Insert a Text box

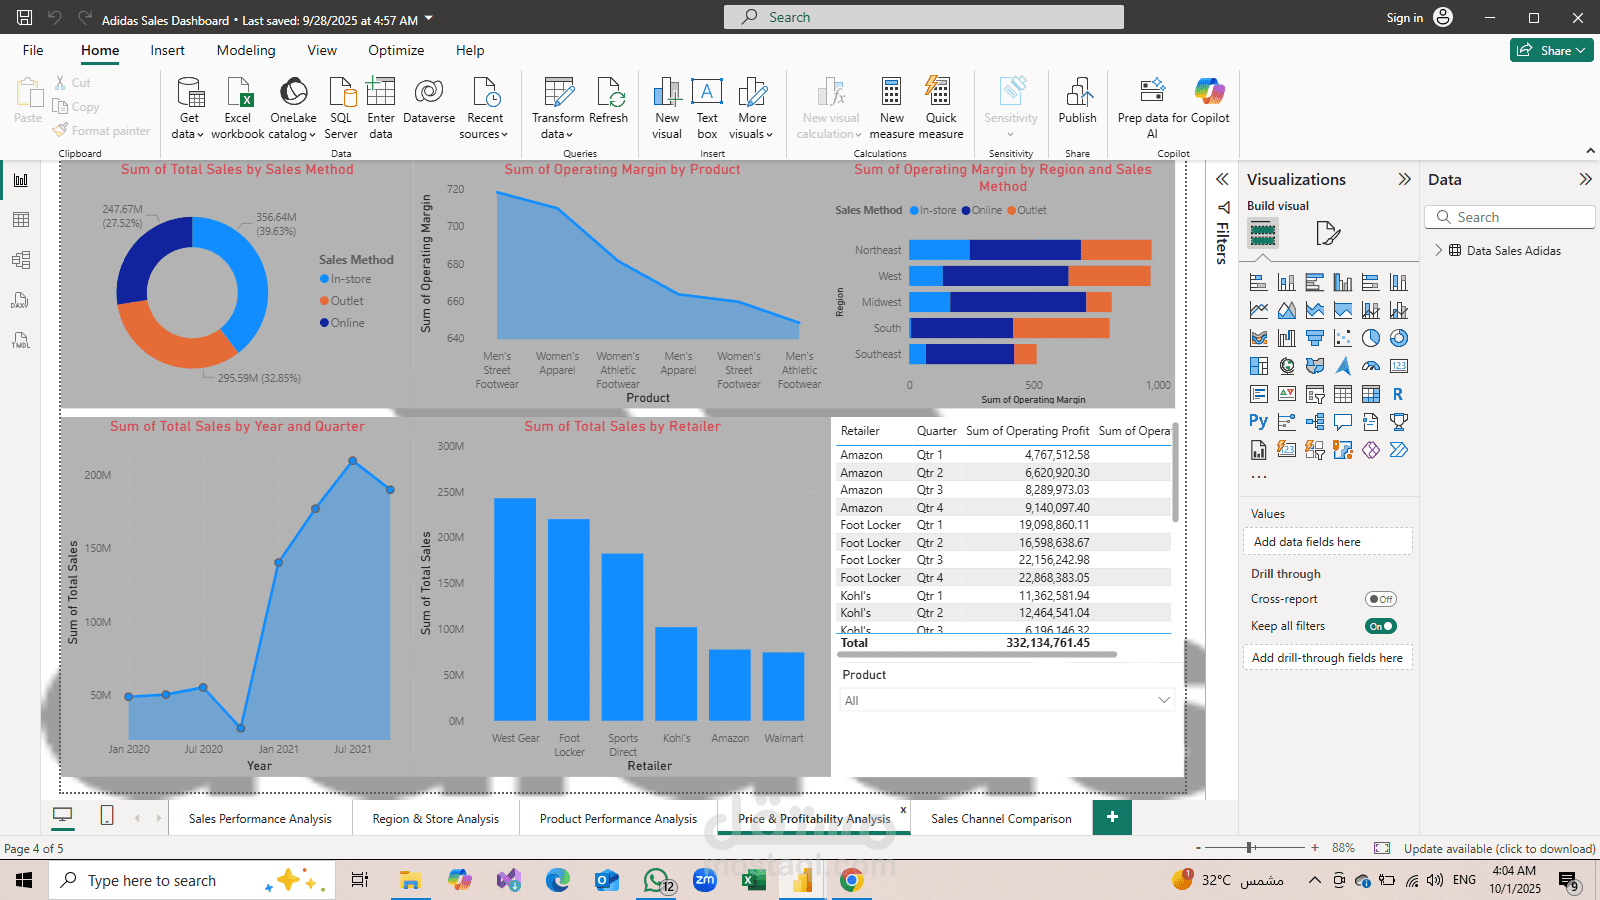point(707,94)
